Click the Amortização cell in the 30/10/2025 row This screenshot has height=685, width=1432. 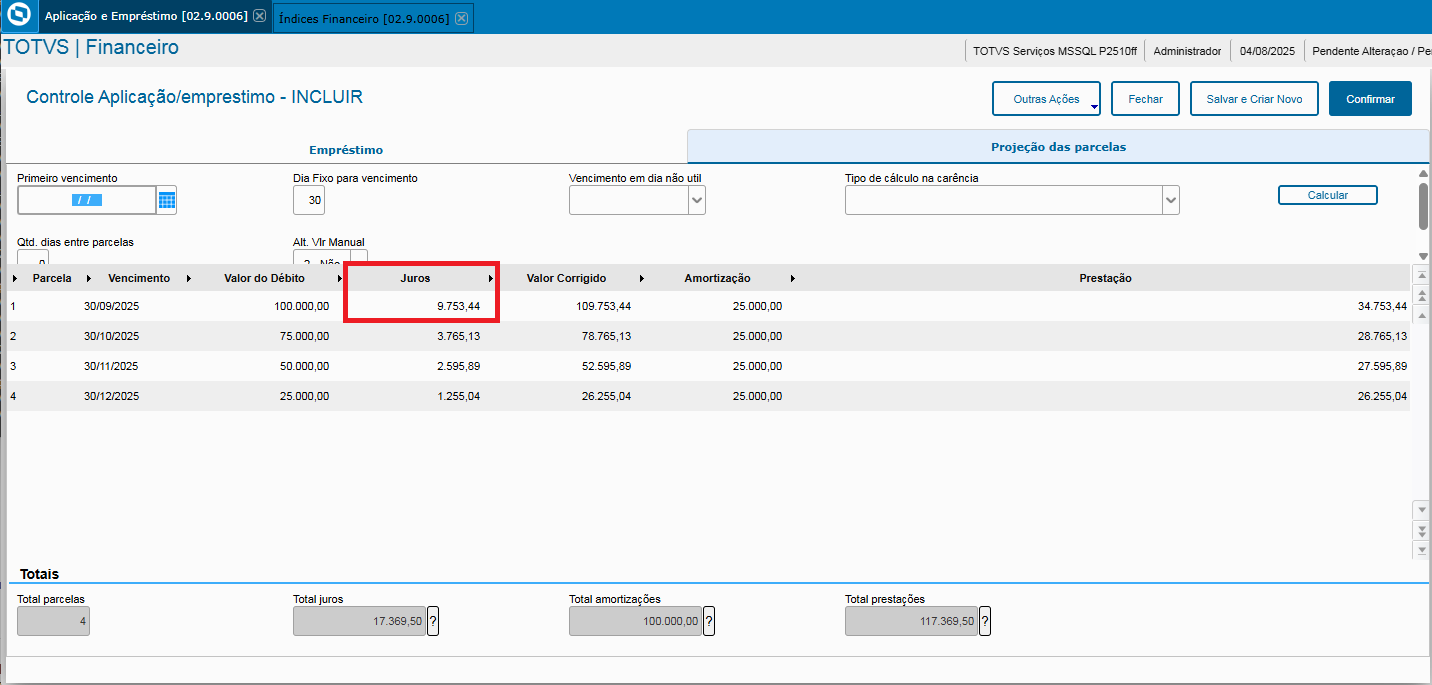tap(757, 336)
